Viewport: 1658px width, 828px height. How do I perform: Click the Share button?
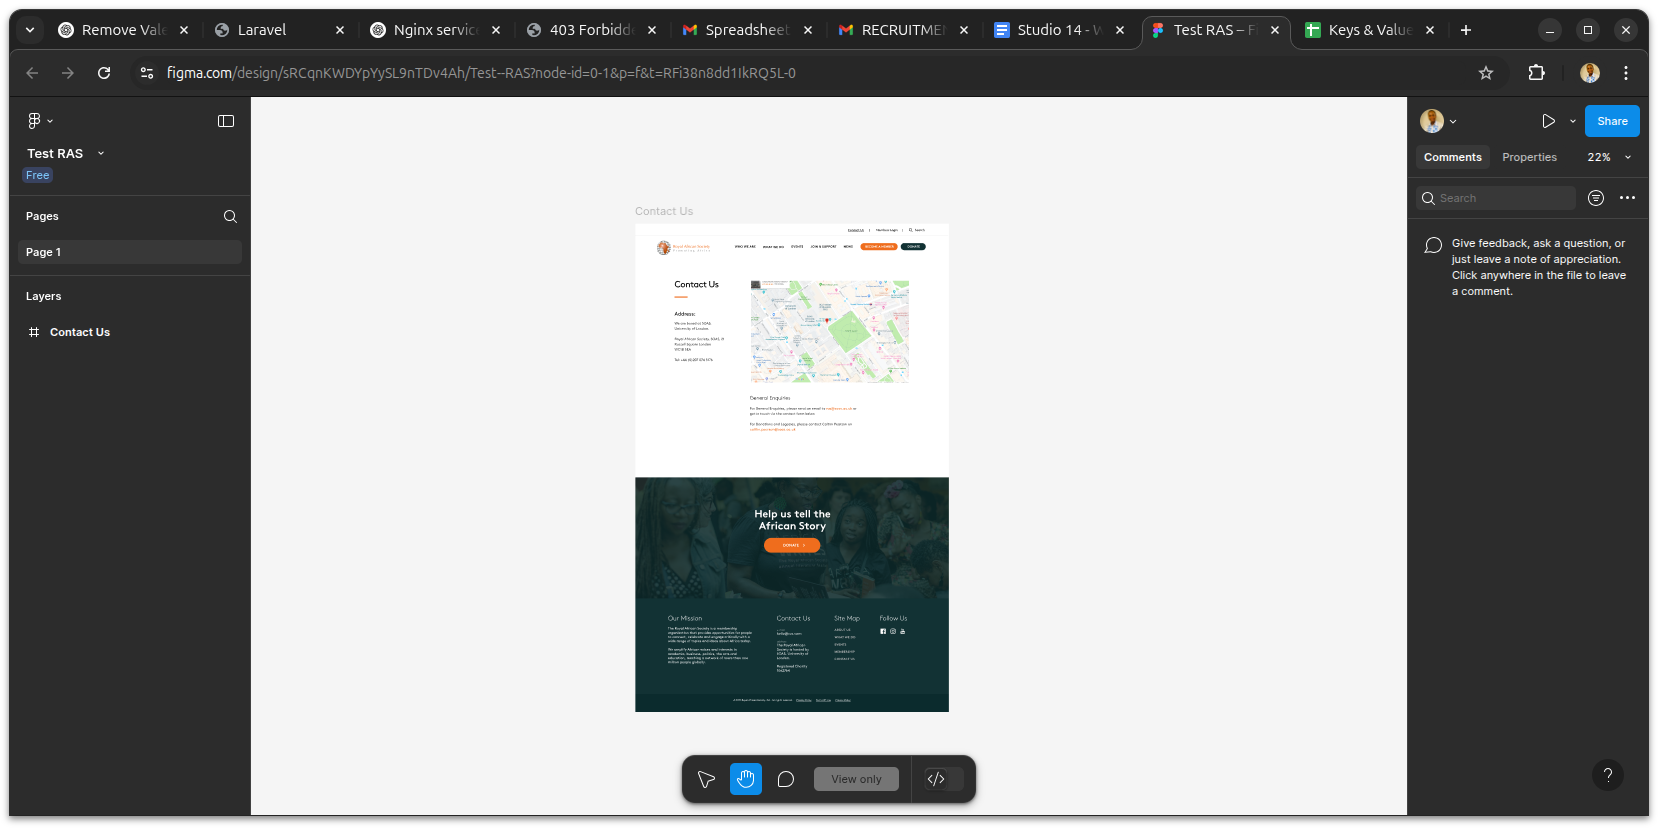click(x=1612, y=121)
